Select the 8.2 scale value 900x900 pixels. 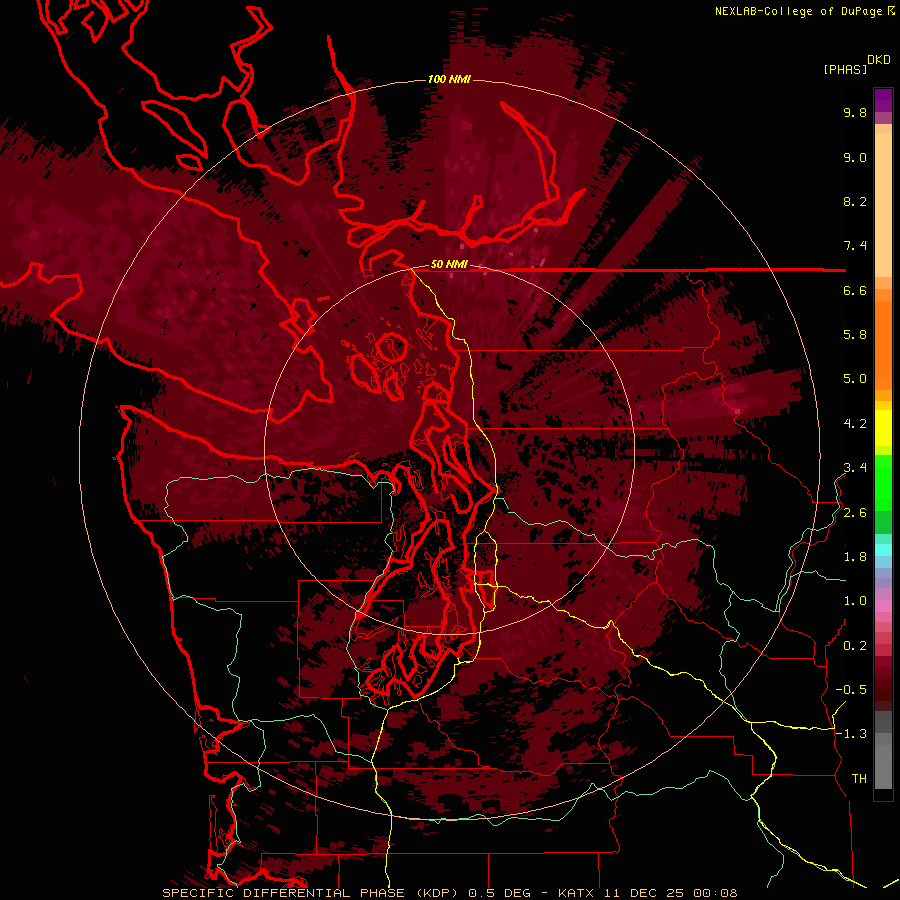(855, 201)
